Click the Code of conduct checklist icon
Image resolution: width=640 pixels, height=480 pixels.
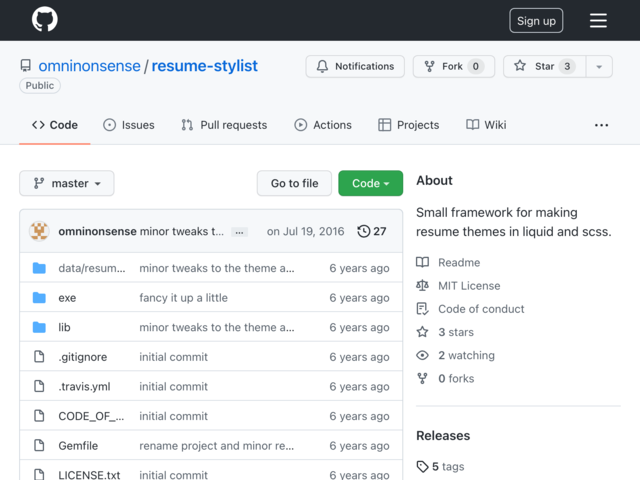coord(422,309)
